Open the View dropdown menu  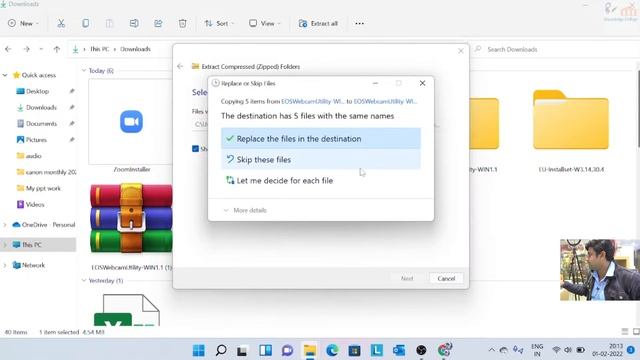(264, 23)
